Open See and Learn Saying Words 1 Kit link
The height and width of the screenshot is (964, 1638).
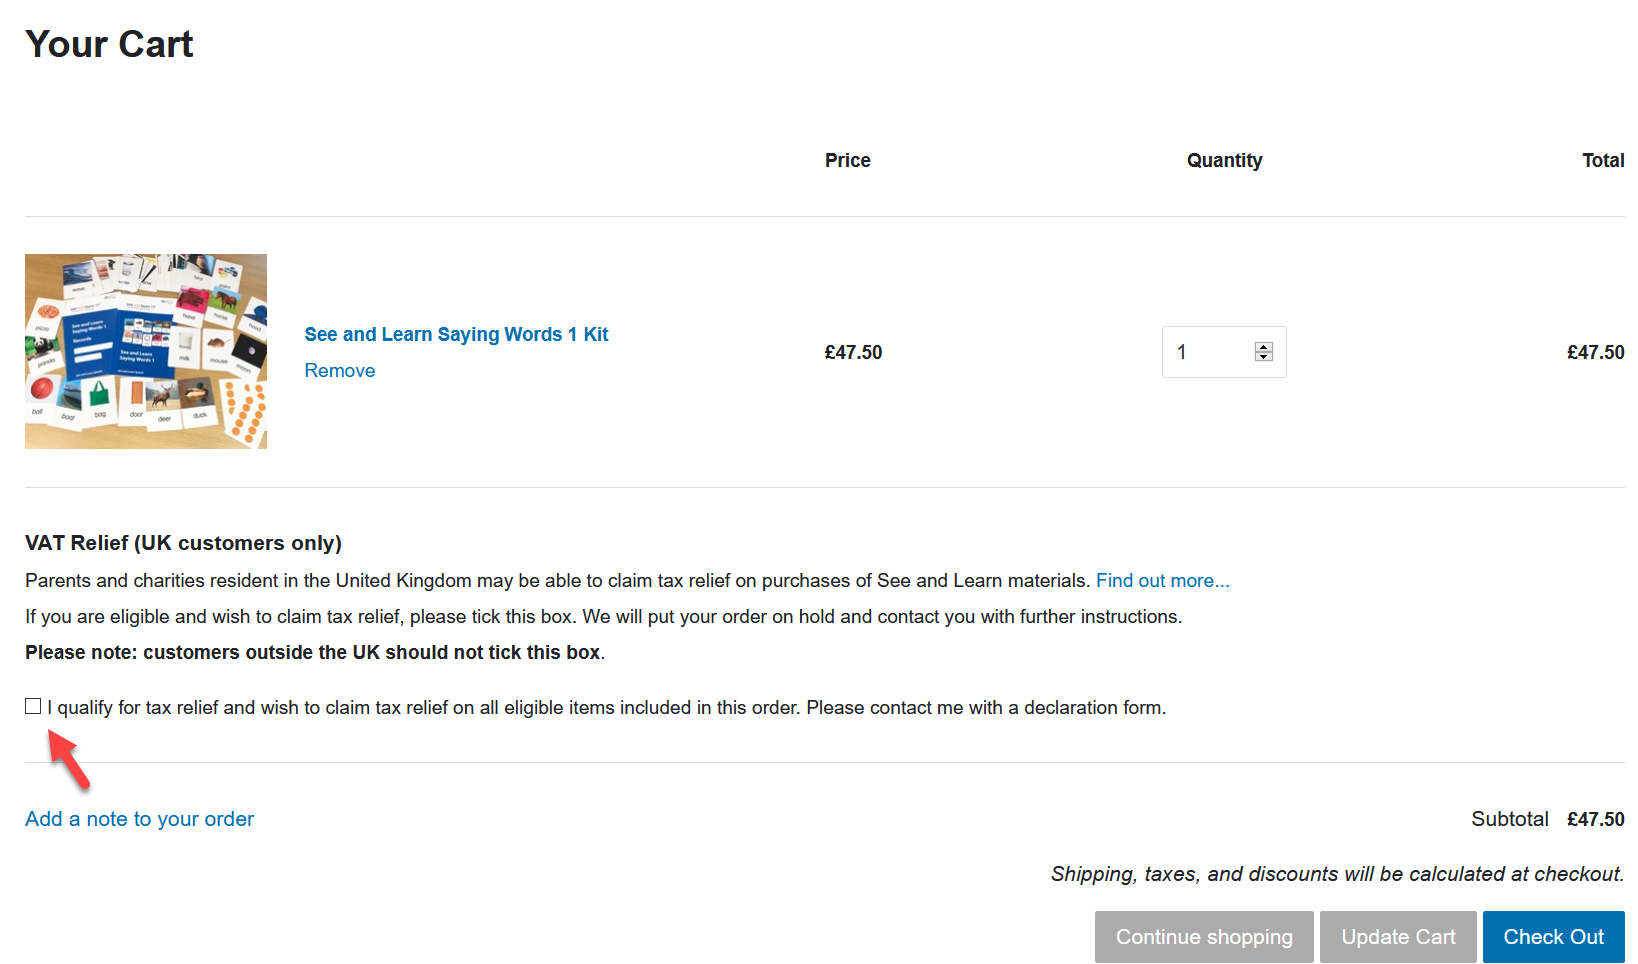click(456, 334)
